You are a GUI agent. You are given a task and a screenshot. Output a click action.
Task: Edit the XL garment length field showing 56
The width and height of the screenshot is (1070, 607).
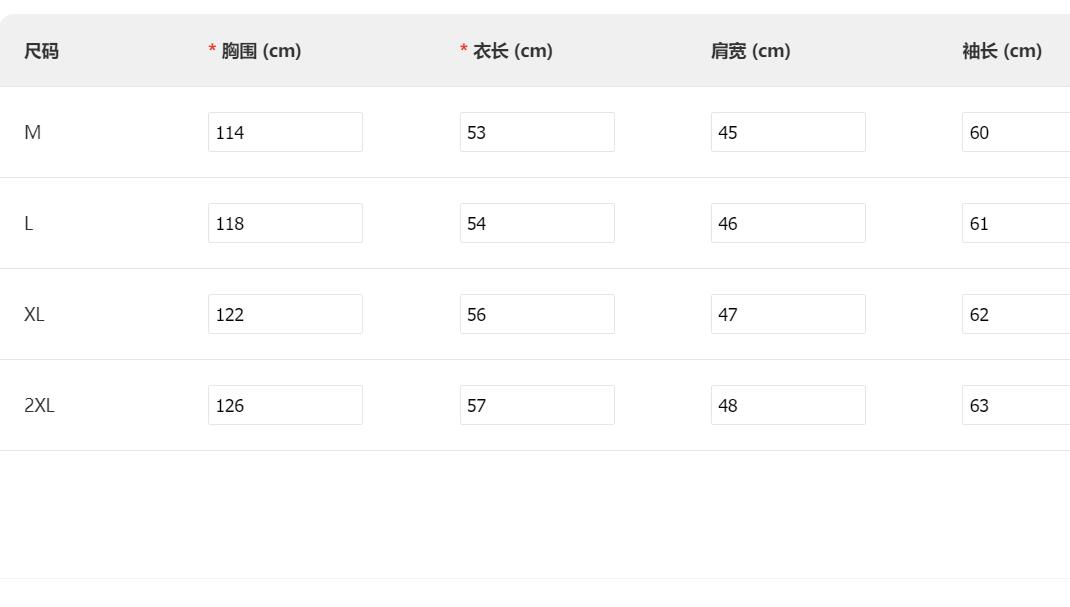point(537,314)
